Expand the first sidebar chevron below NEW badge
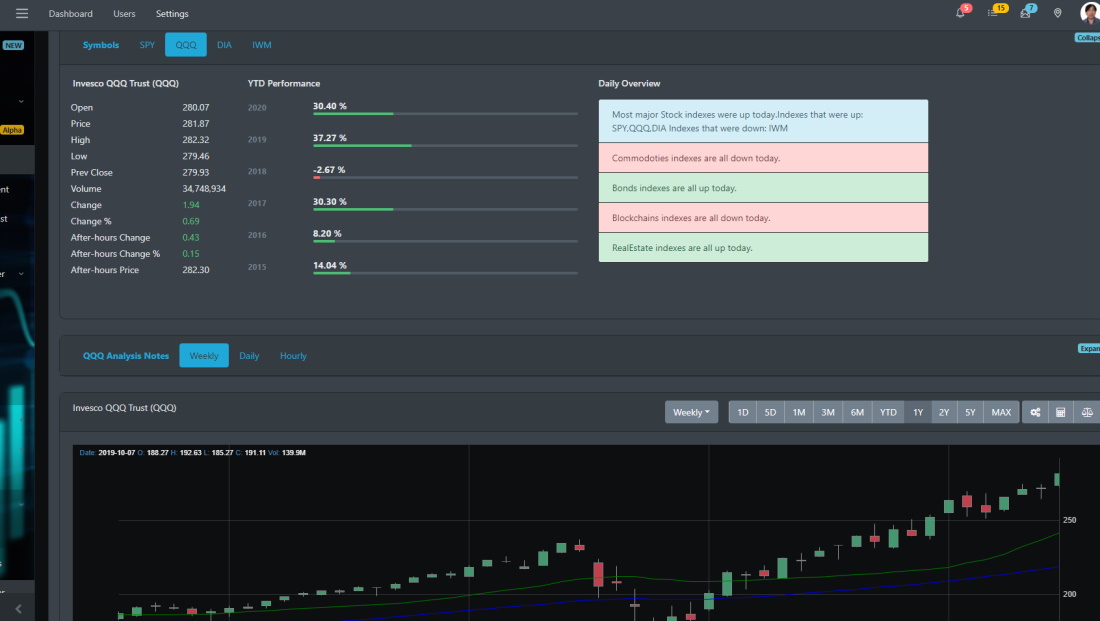The width and height of the screenshot is (1100, 621). (x=21, y=102)
